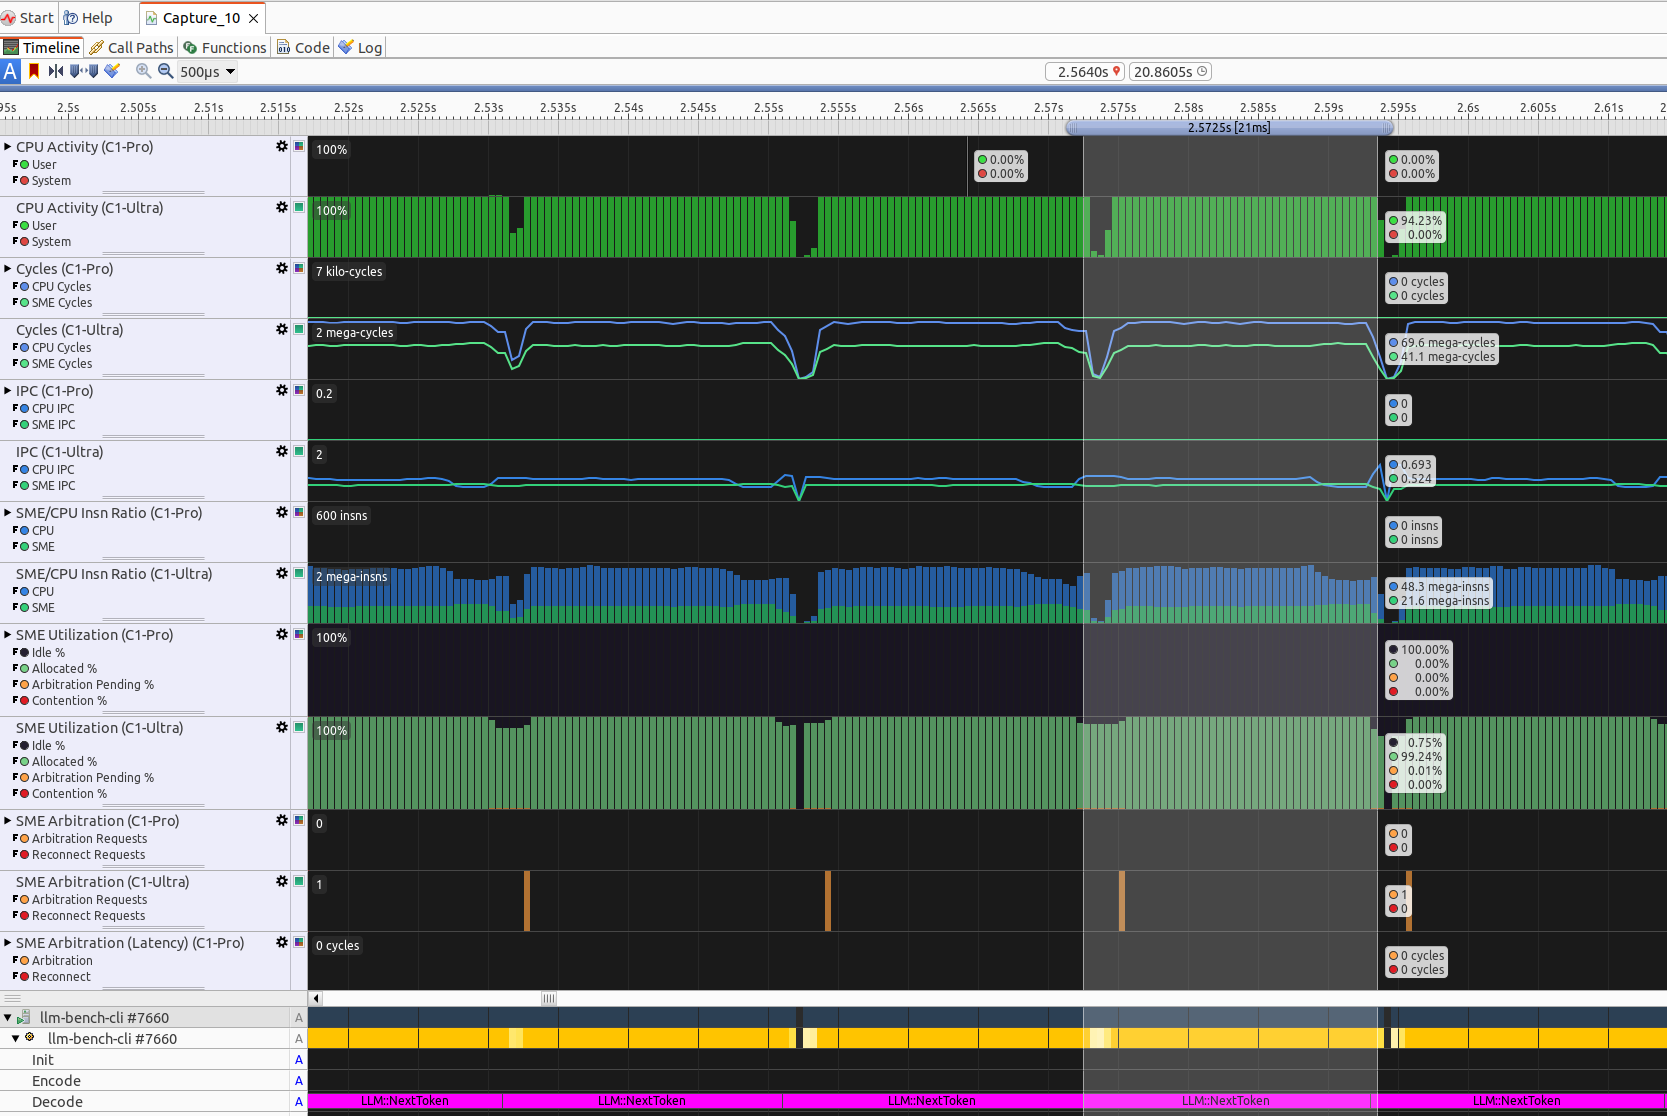Open settings gear for SME Utilization (C1-Pro)
Image resolution: width=1667 pixels, height=1116 pixels.
pos(282,634)
